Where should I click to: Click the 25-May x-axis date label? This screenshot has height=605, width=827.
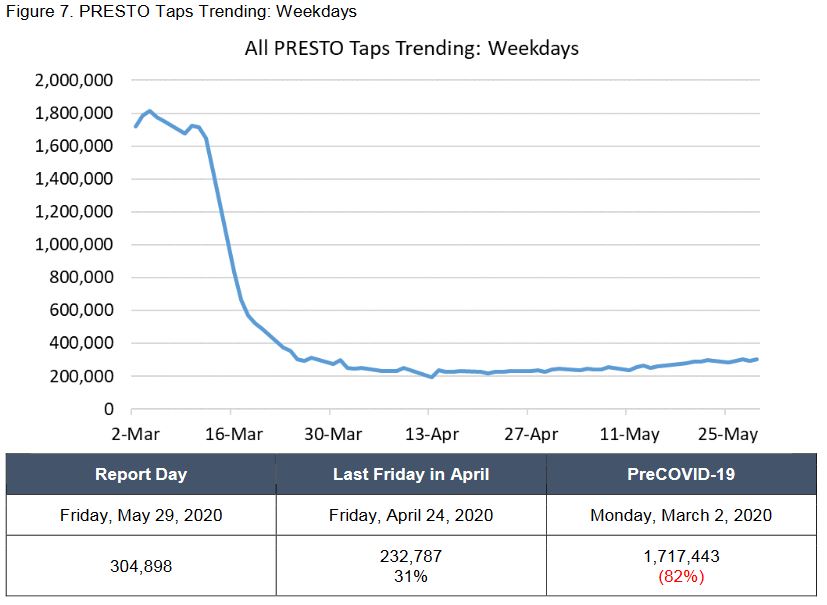pyautogui.click(x=724, y=434)
